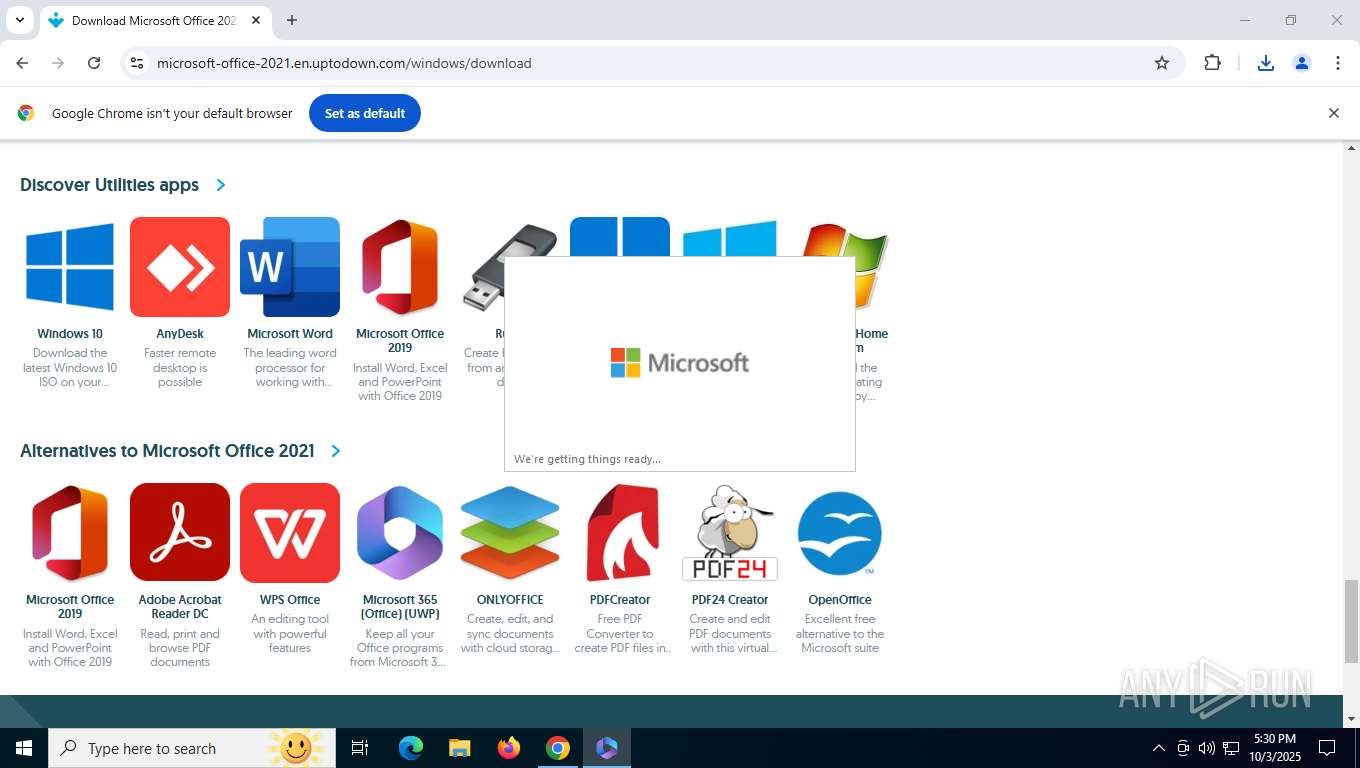This screenshot has height=768, width=1360.
Task: Open the Windows 10 app icon
Action: (70, 267)
